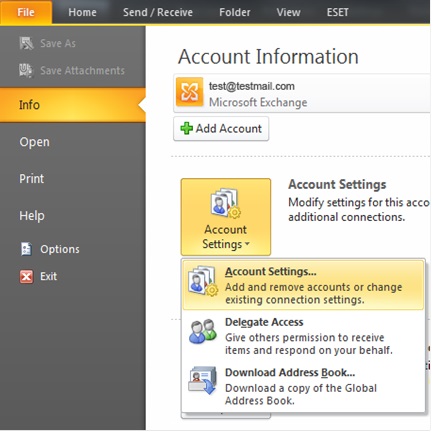Switch to the Home ribbon tab
433x433 pixels.
[x=82, y=12]
